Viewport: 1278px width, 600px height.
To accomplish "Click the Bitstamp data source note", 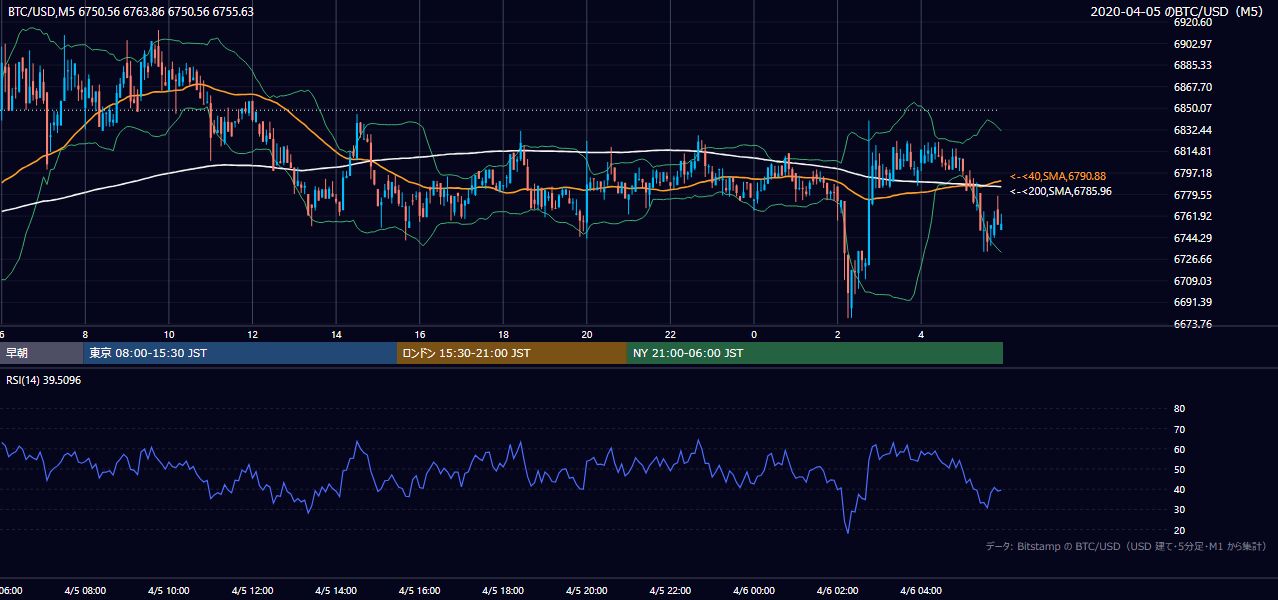I will [1126, 546].
